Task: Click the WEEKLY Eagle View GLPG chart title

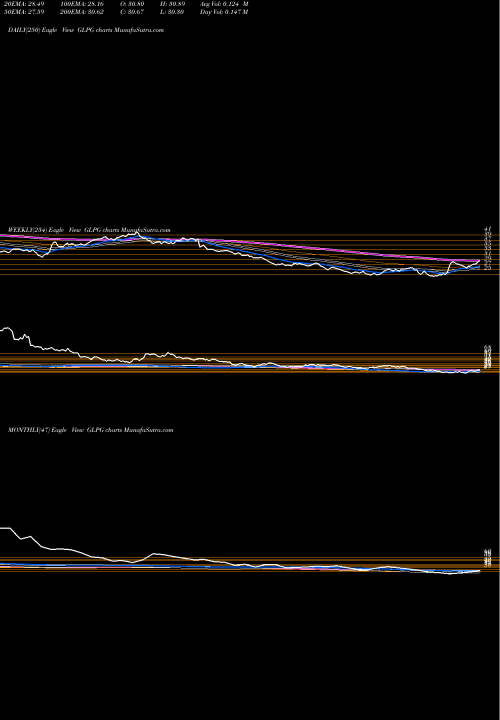Action: coord(89,230)
